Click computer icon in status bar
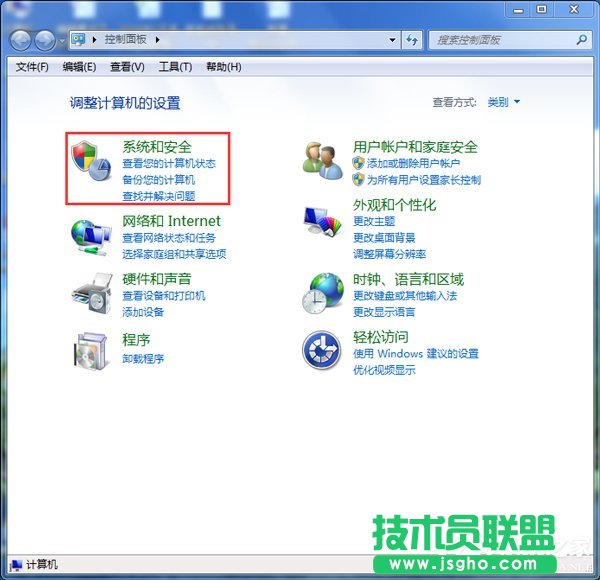 coord(16,565)
